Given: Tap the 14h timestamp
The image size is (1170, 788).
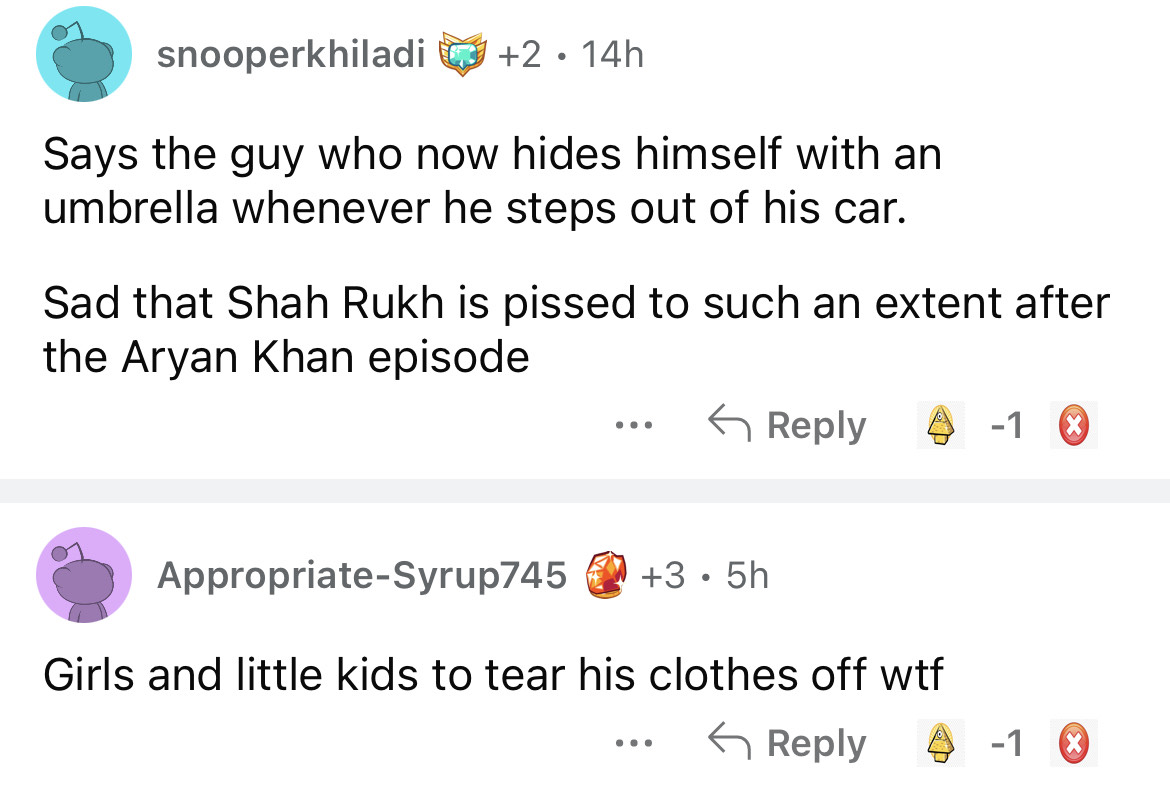Looking at the screenshot, I should (x=611, y=56).
